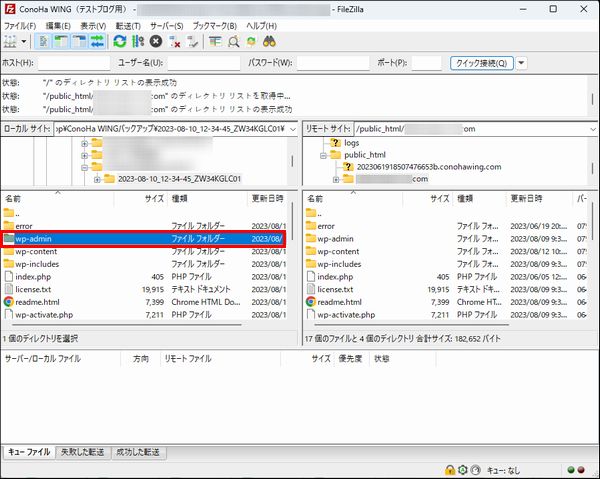Toggle directory comparison
Screen dimensions: 600x479
coord(233,41)
